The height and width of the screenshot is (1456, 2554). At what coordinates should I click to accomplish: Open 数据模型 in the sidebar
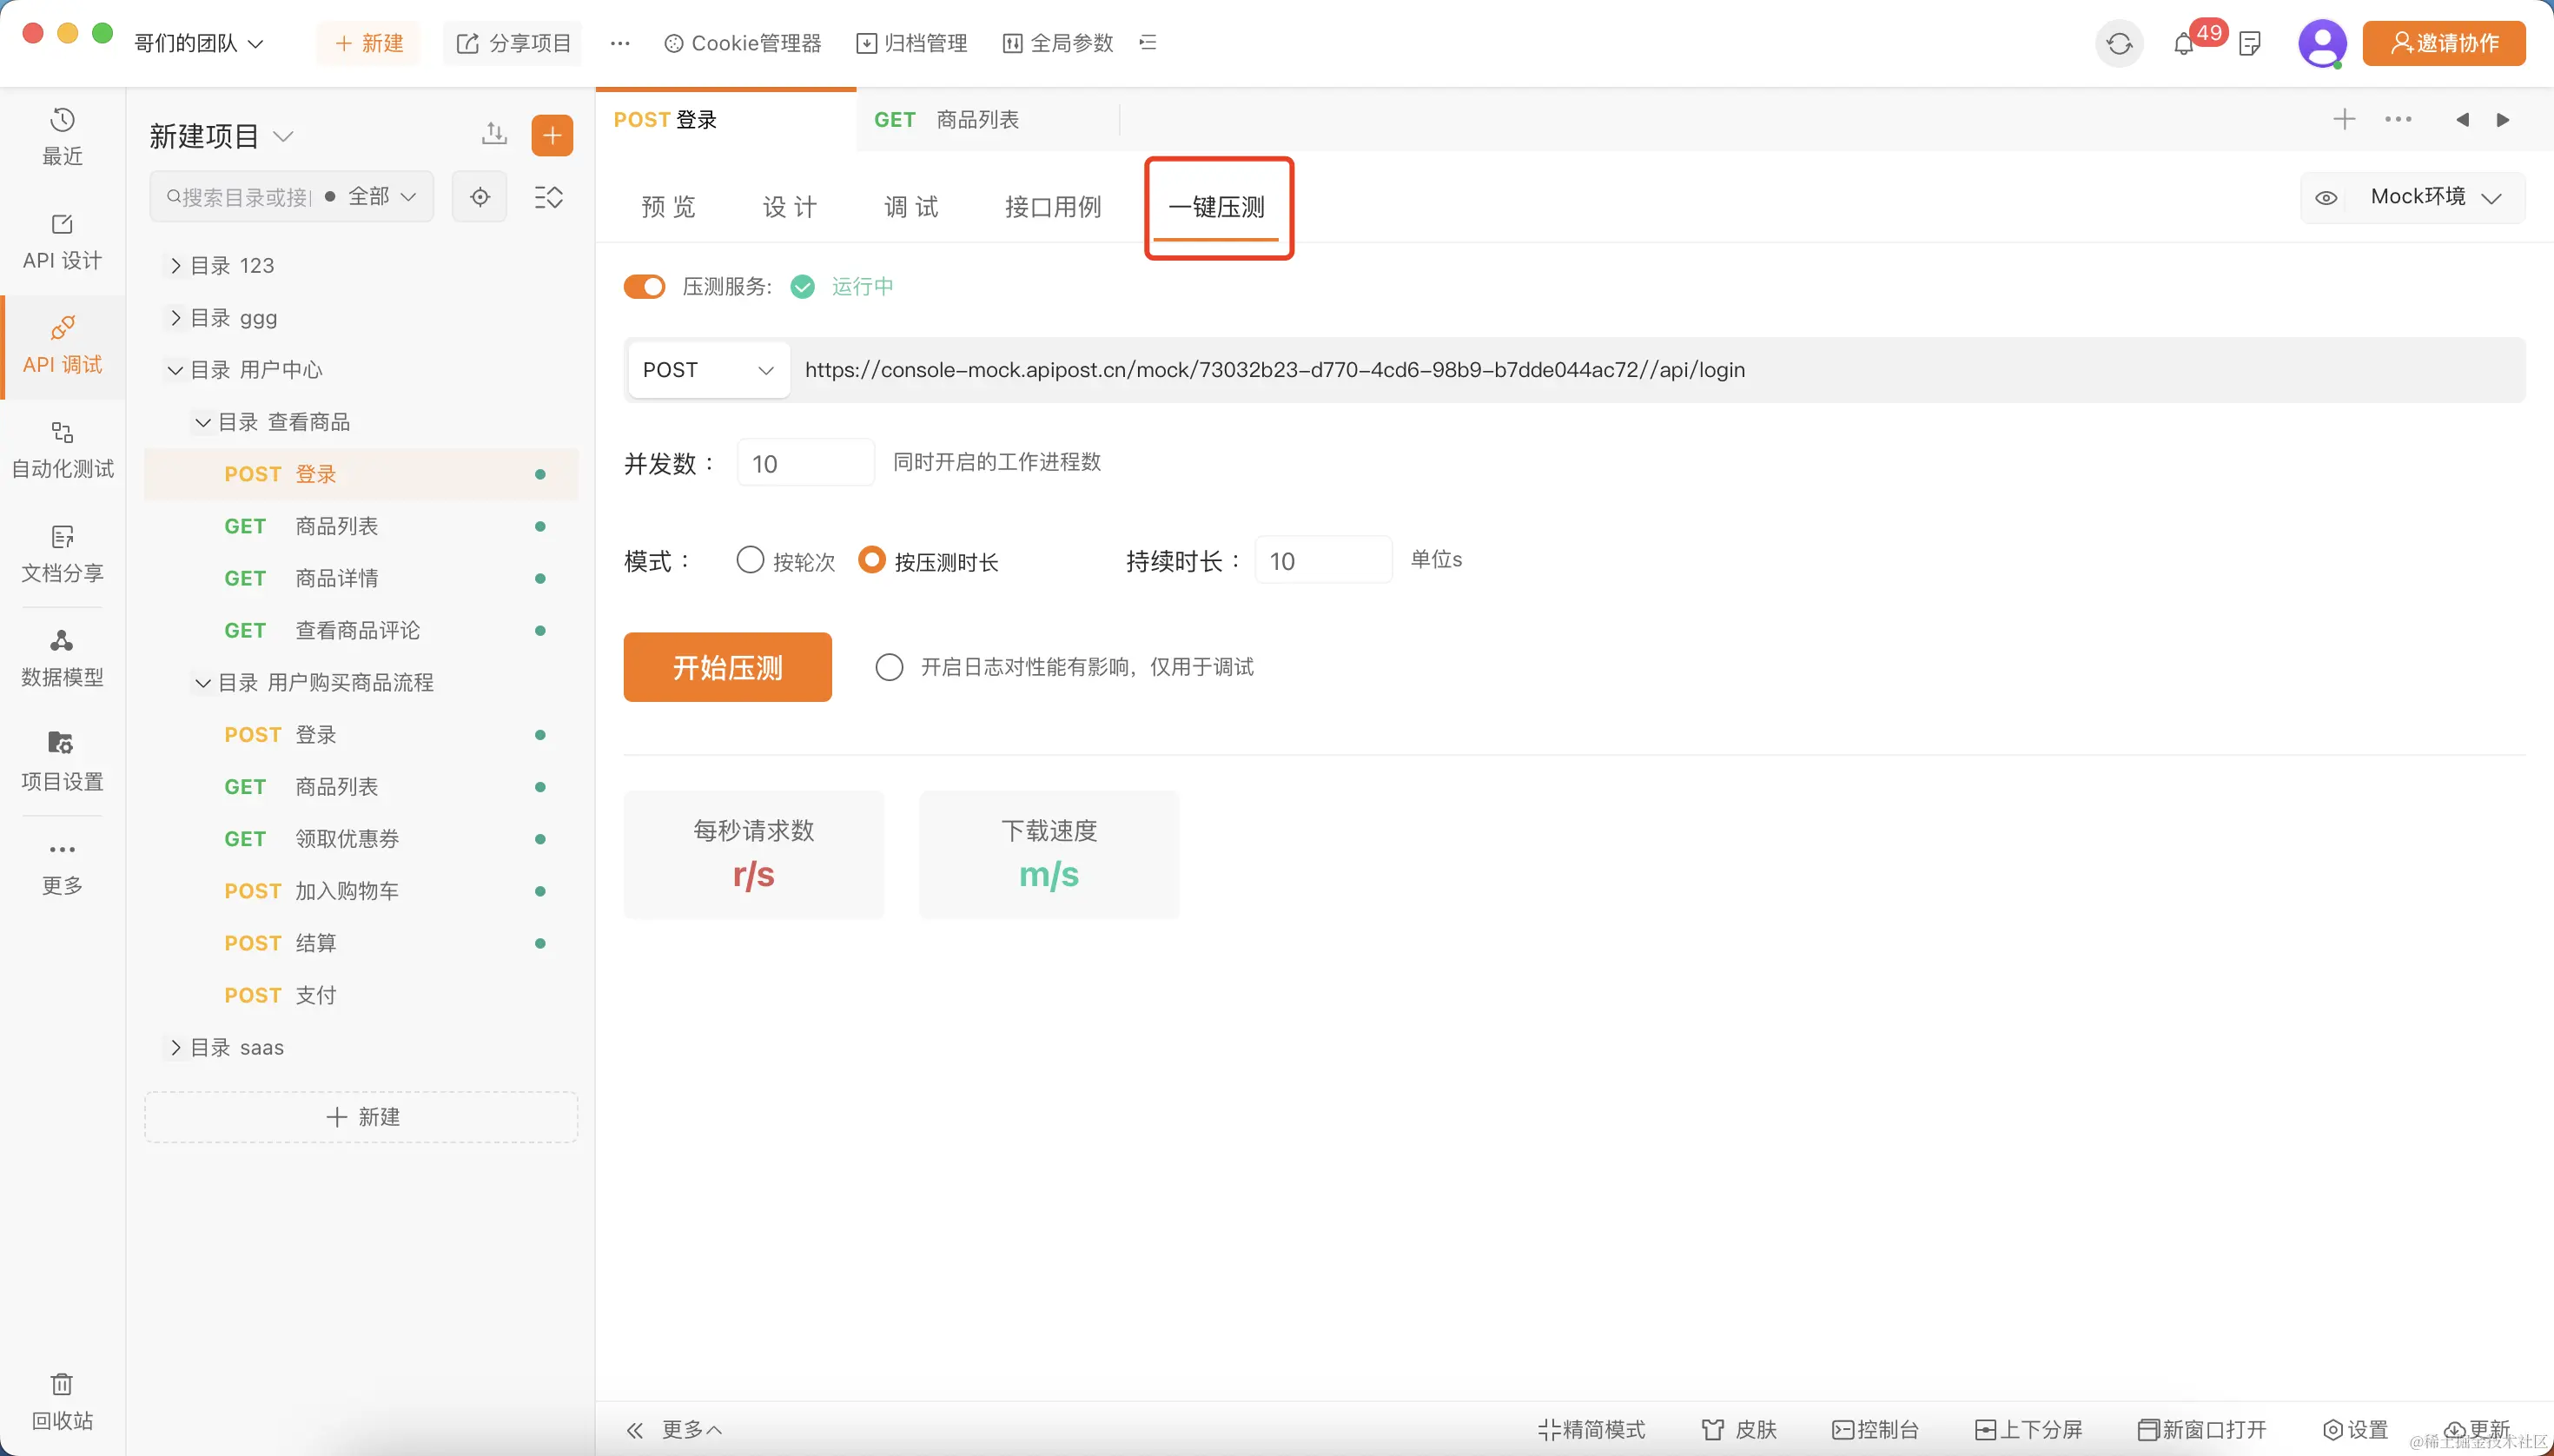(62, 657)
